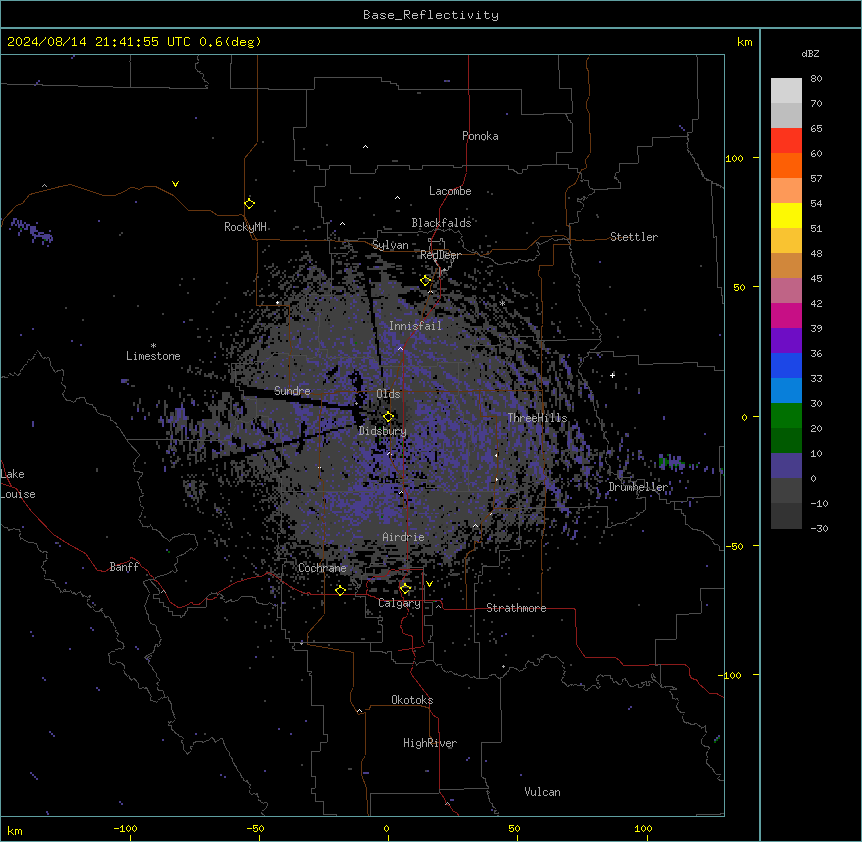Click the green echo patch northeast of Drumheller
The image size is (862, 842).
click(671, 461)
